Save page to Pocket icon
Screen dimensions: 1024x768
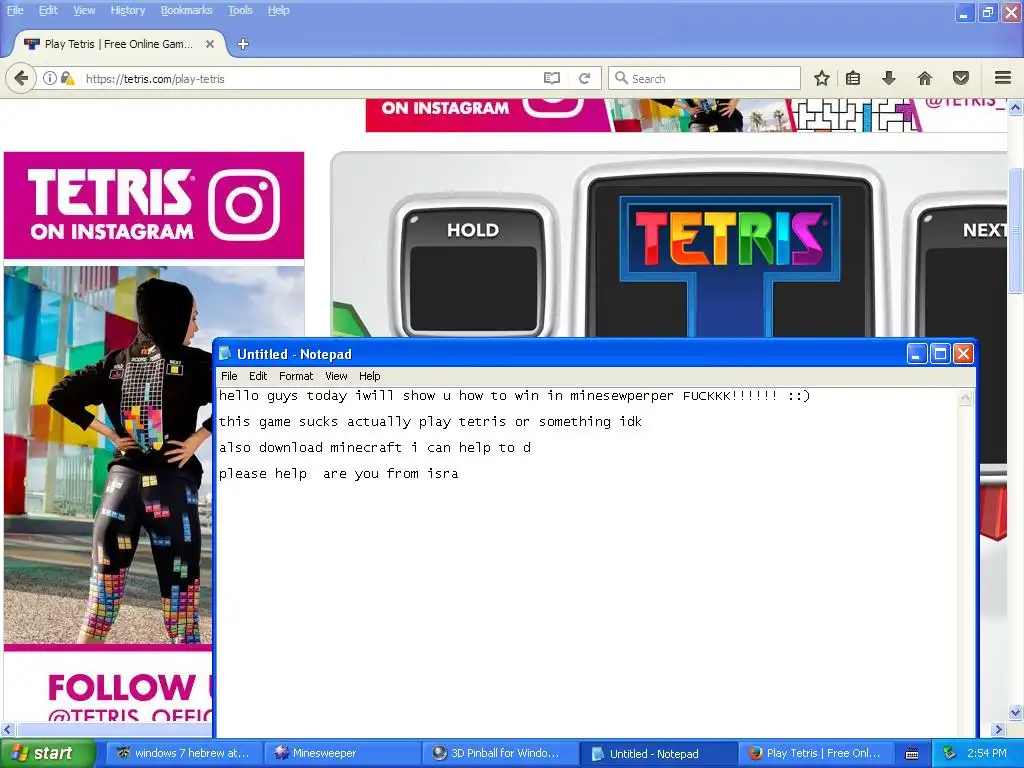click(x=961, y=78)
